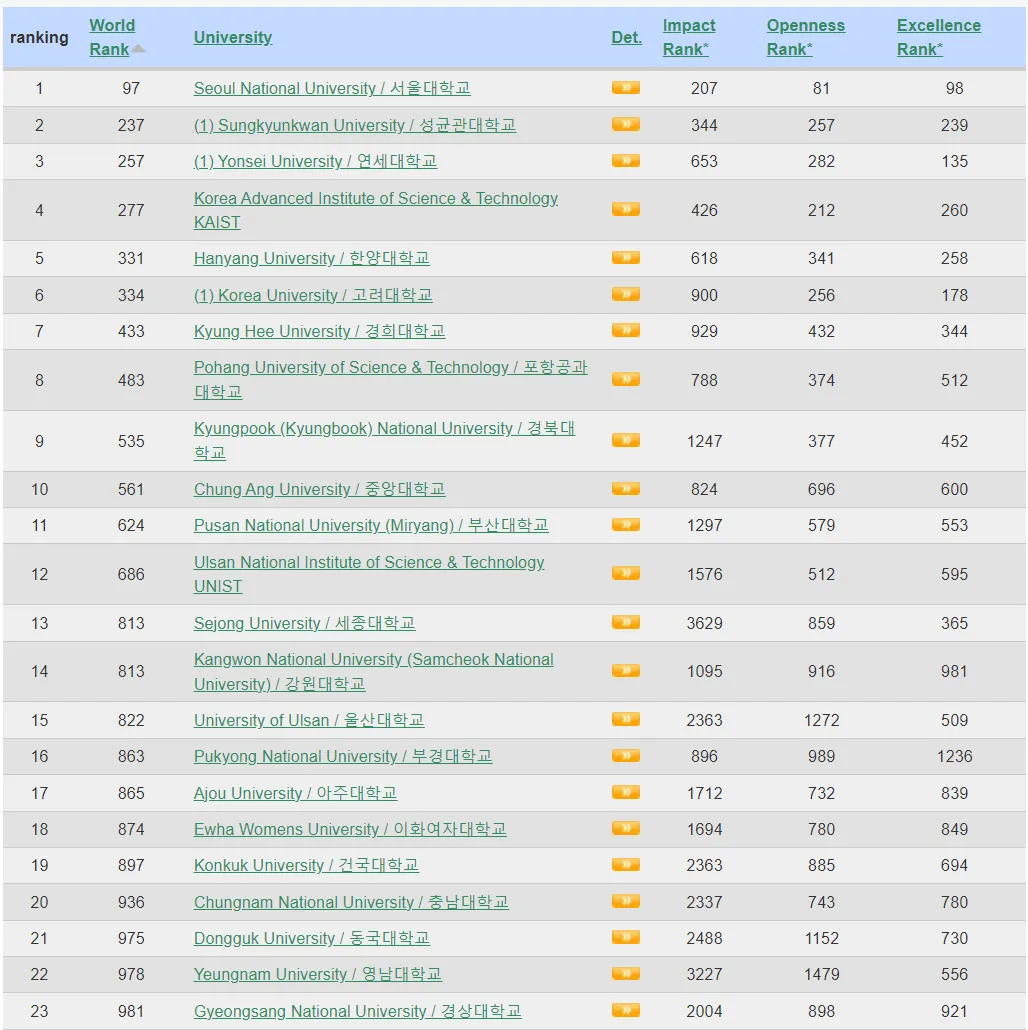Open details icon for Chungnam National University
Viewport: 1028px width, 1030px height.
[625, 901]
